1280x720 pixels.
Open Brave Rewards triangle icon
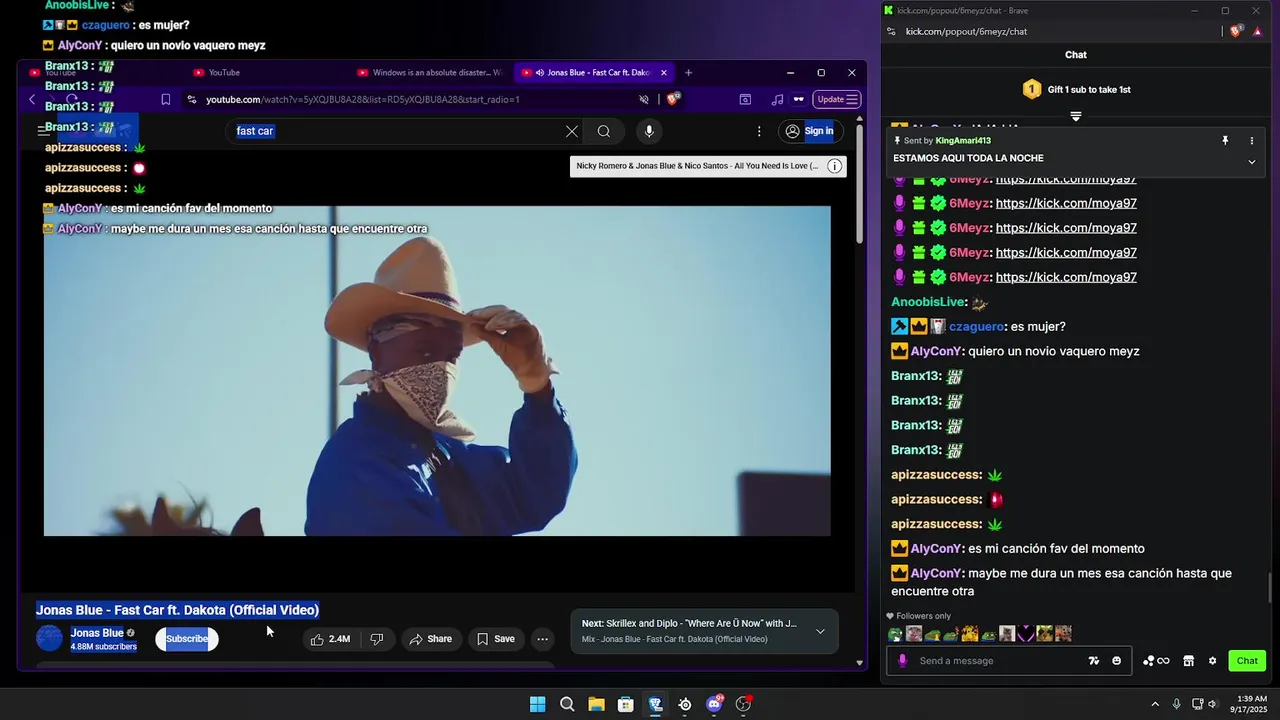click(1258, 31)
